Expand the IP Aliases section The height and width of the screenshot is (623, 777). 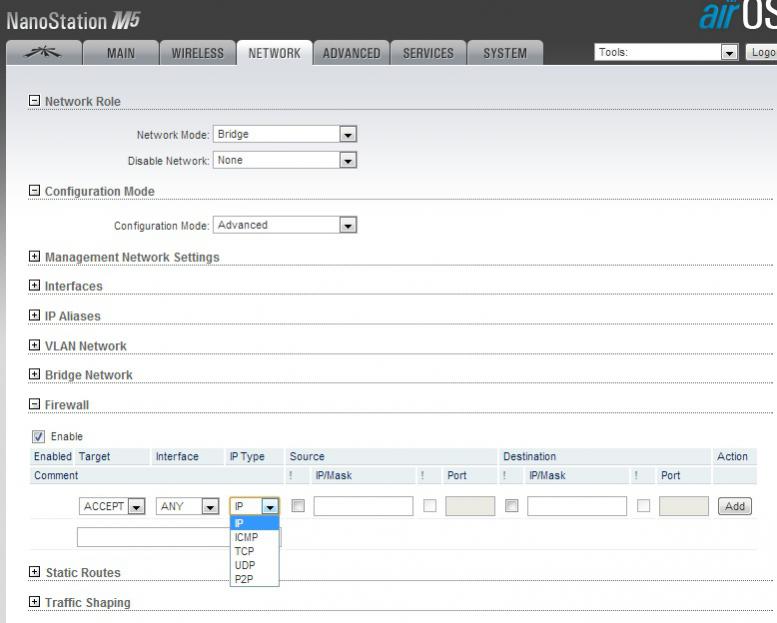[34, 315]
